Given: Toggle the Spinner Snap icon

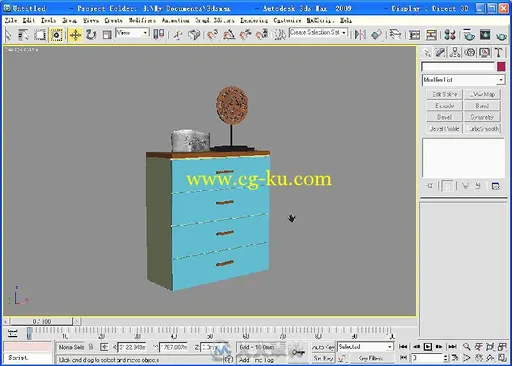Looking at the screenshot, I should (262, 35).
